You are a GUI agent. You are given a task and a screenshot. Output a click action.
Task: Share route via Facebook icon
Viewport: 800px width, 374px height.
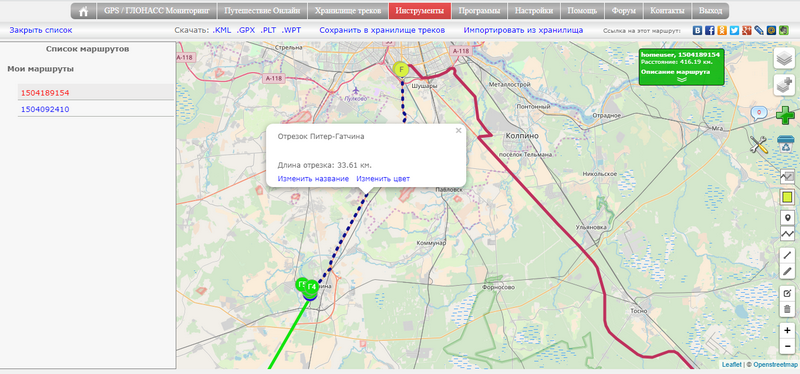710,30
